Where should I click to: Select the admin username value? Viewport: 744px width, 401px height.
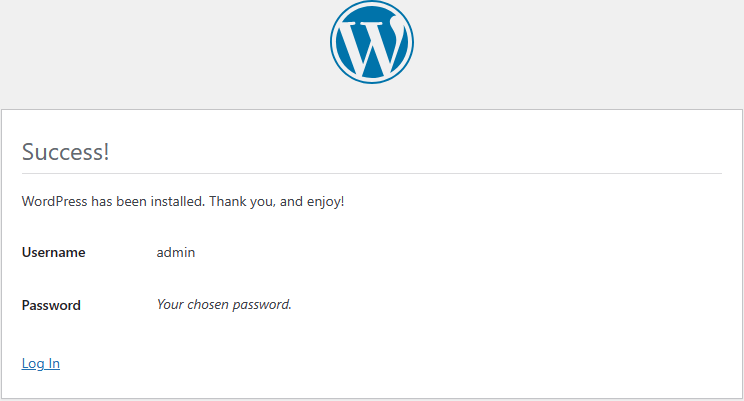(176, 252)
